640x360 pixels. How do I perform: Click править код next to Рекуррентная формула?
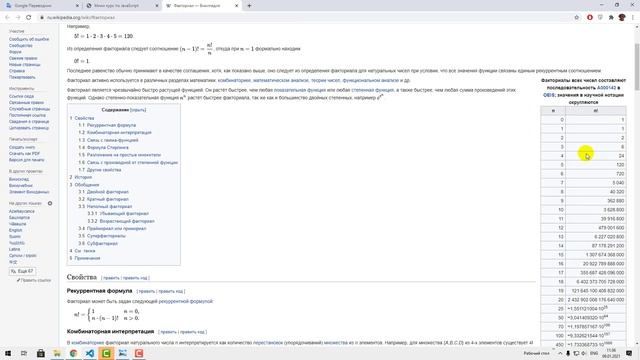(x=171, y=291)
